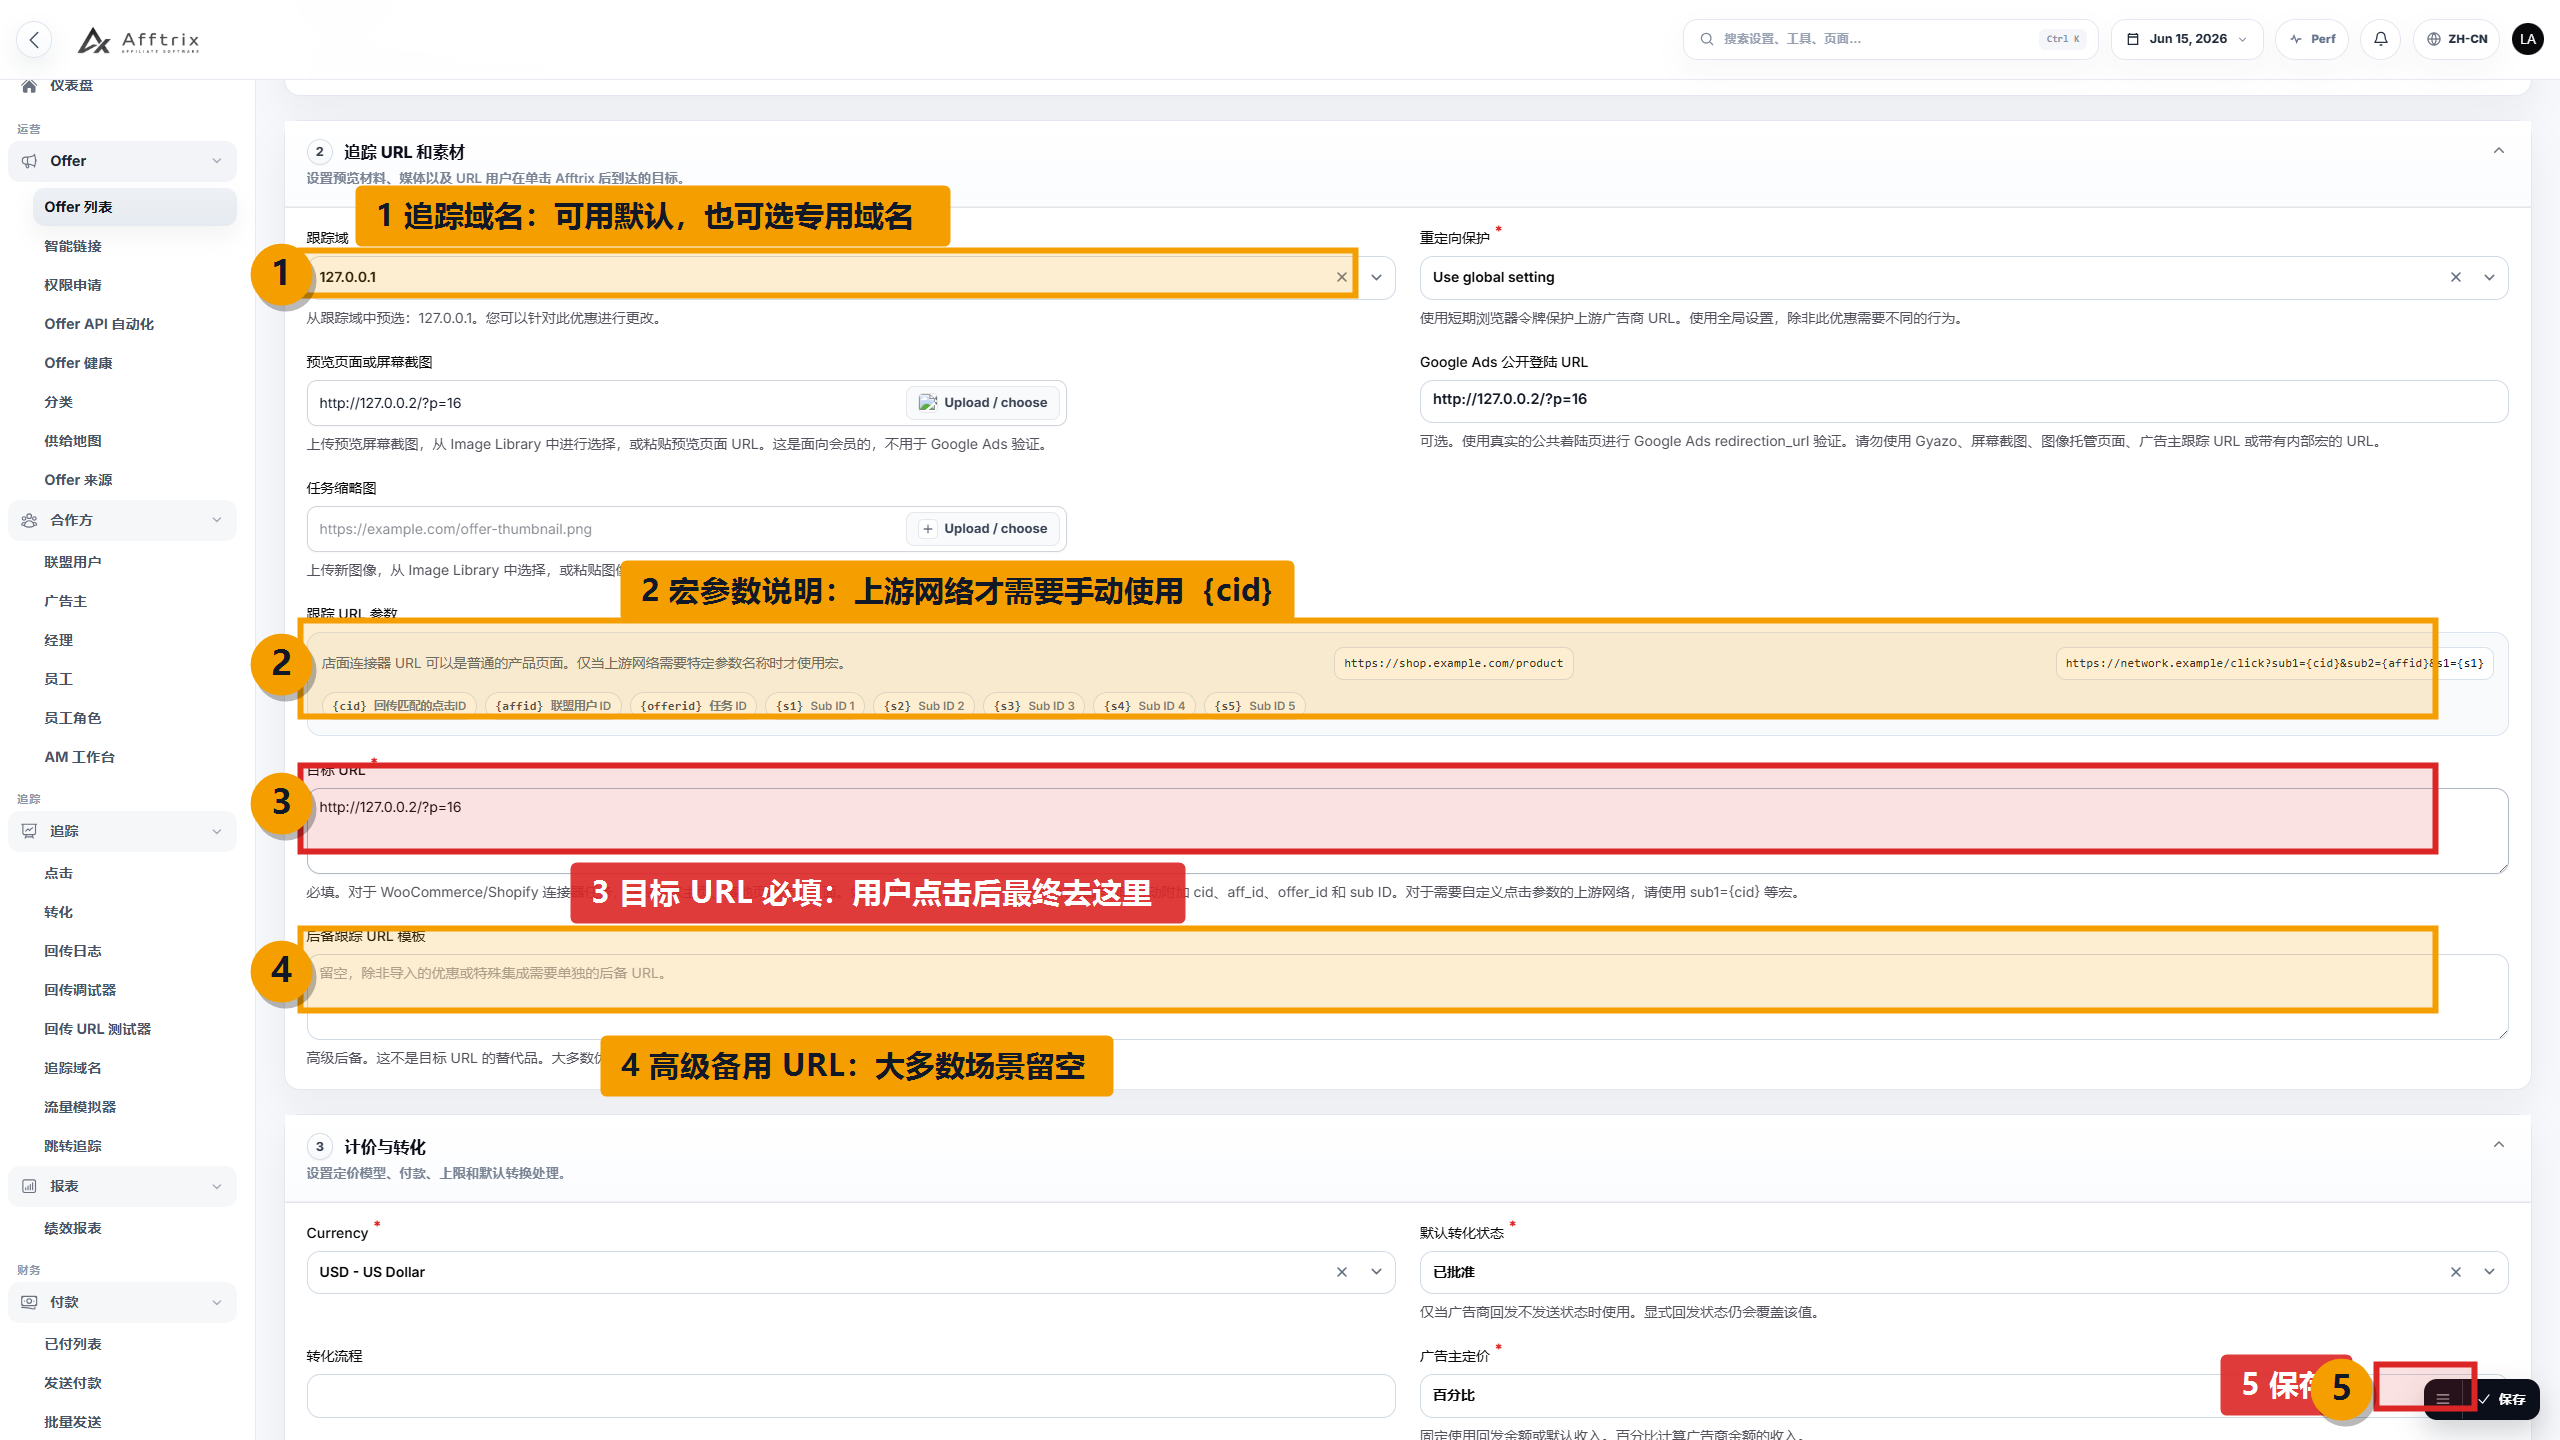Collapse the 追踪 URL 和素材 section

click(x=2499, y=151)
